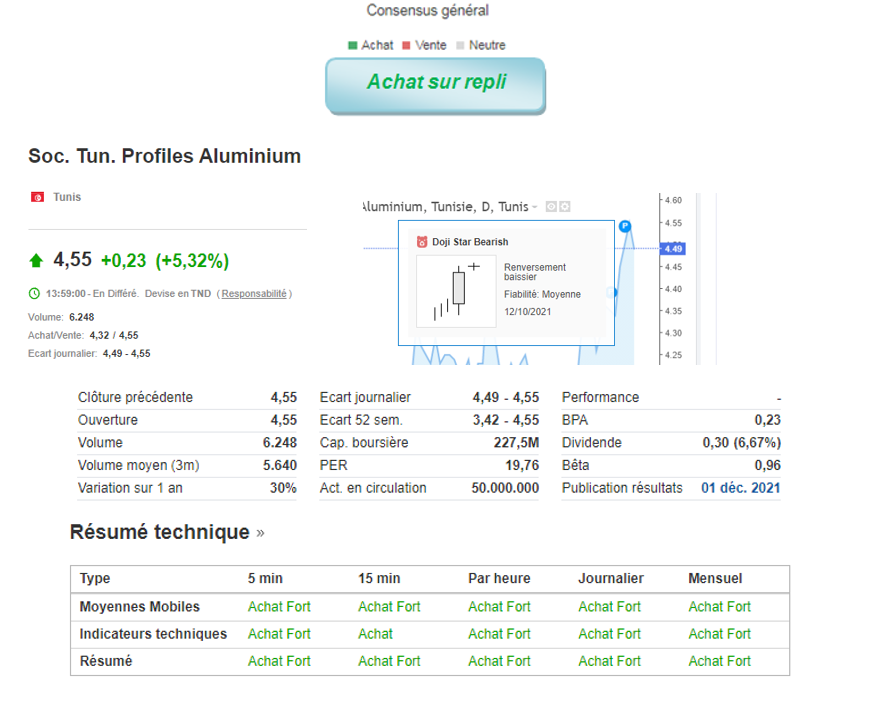871x707 pixels.
Task: Open the Responsabilité link
Action: pyautogui.click(x=254, y=294)
